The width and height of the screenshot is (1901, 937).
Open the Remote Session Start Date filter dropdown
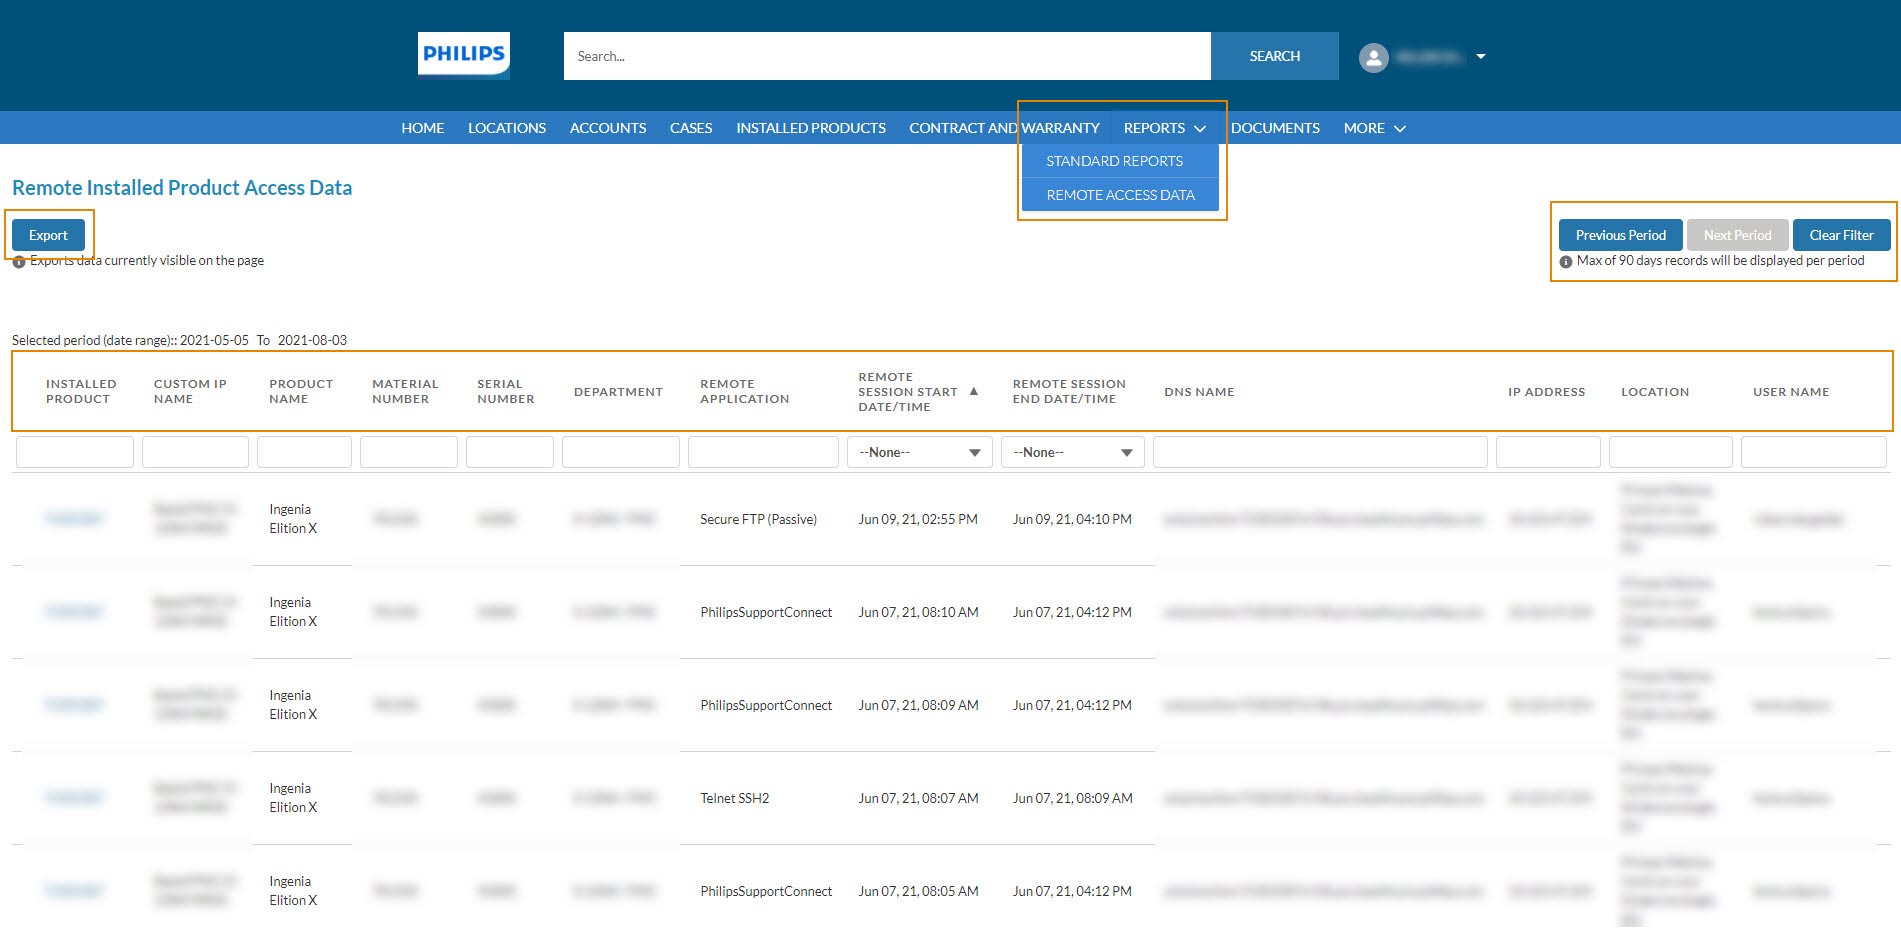919,452
